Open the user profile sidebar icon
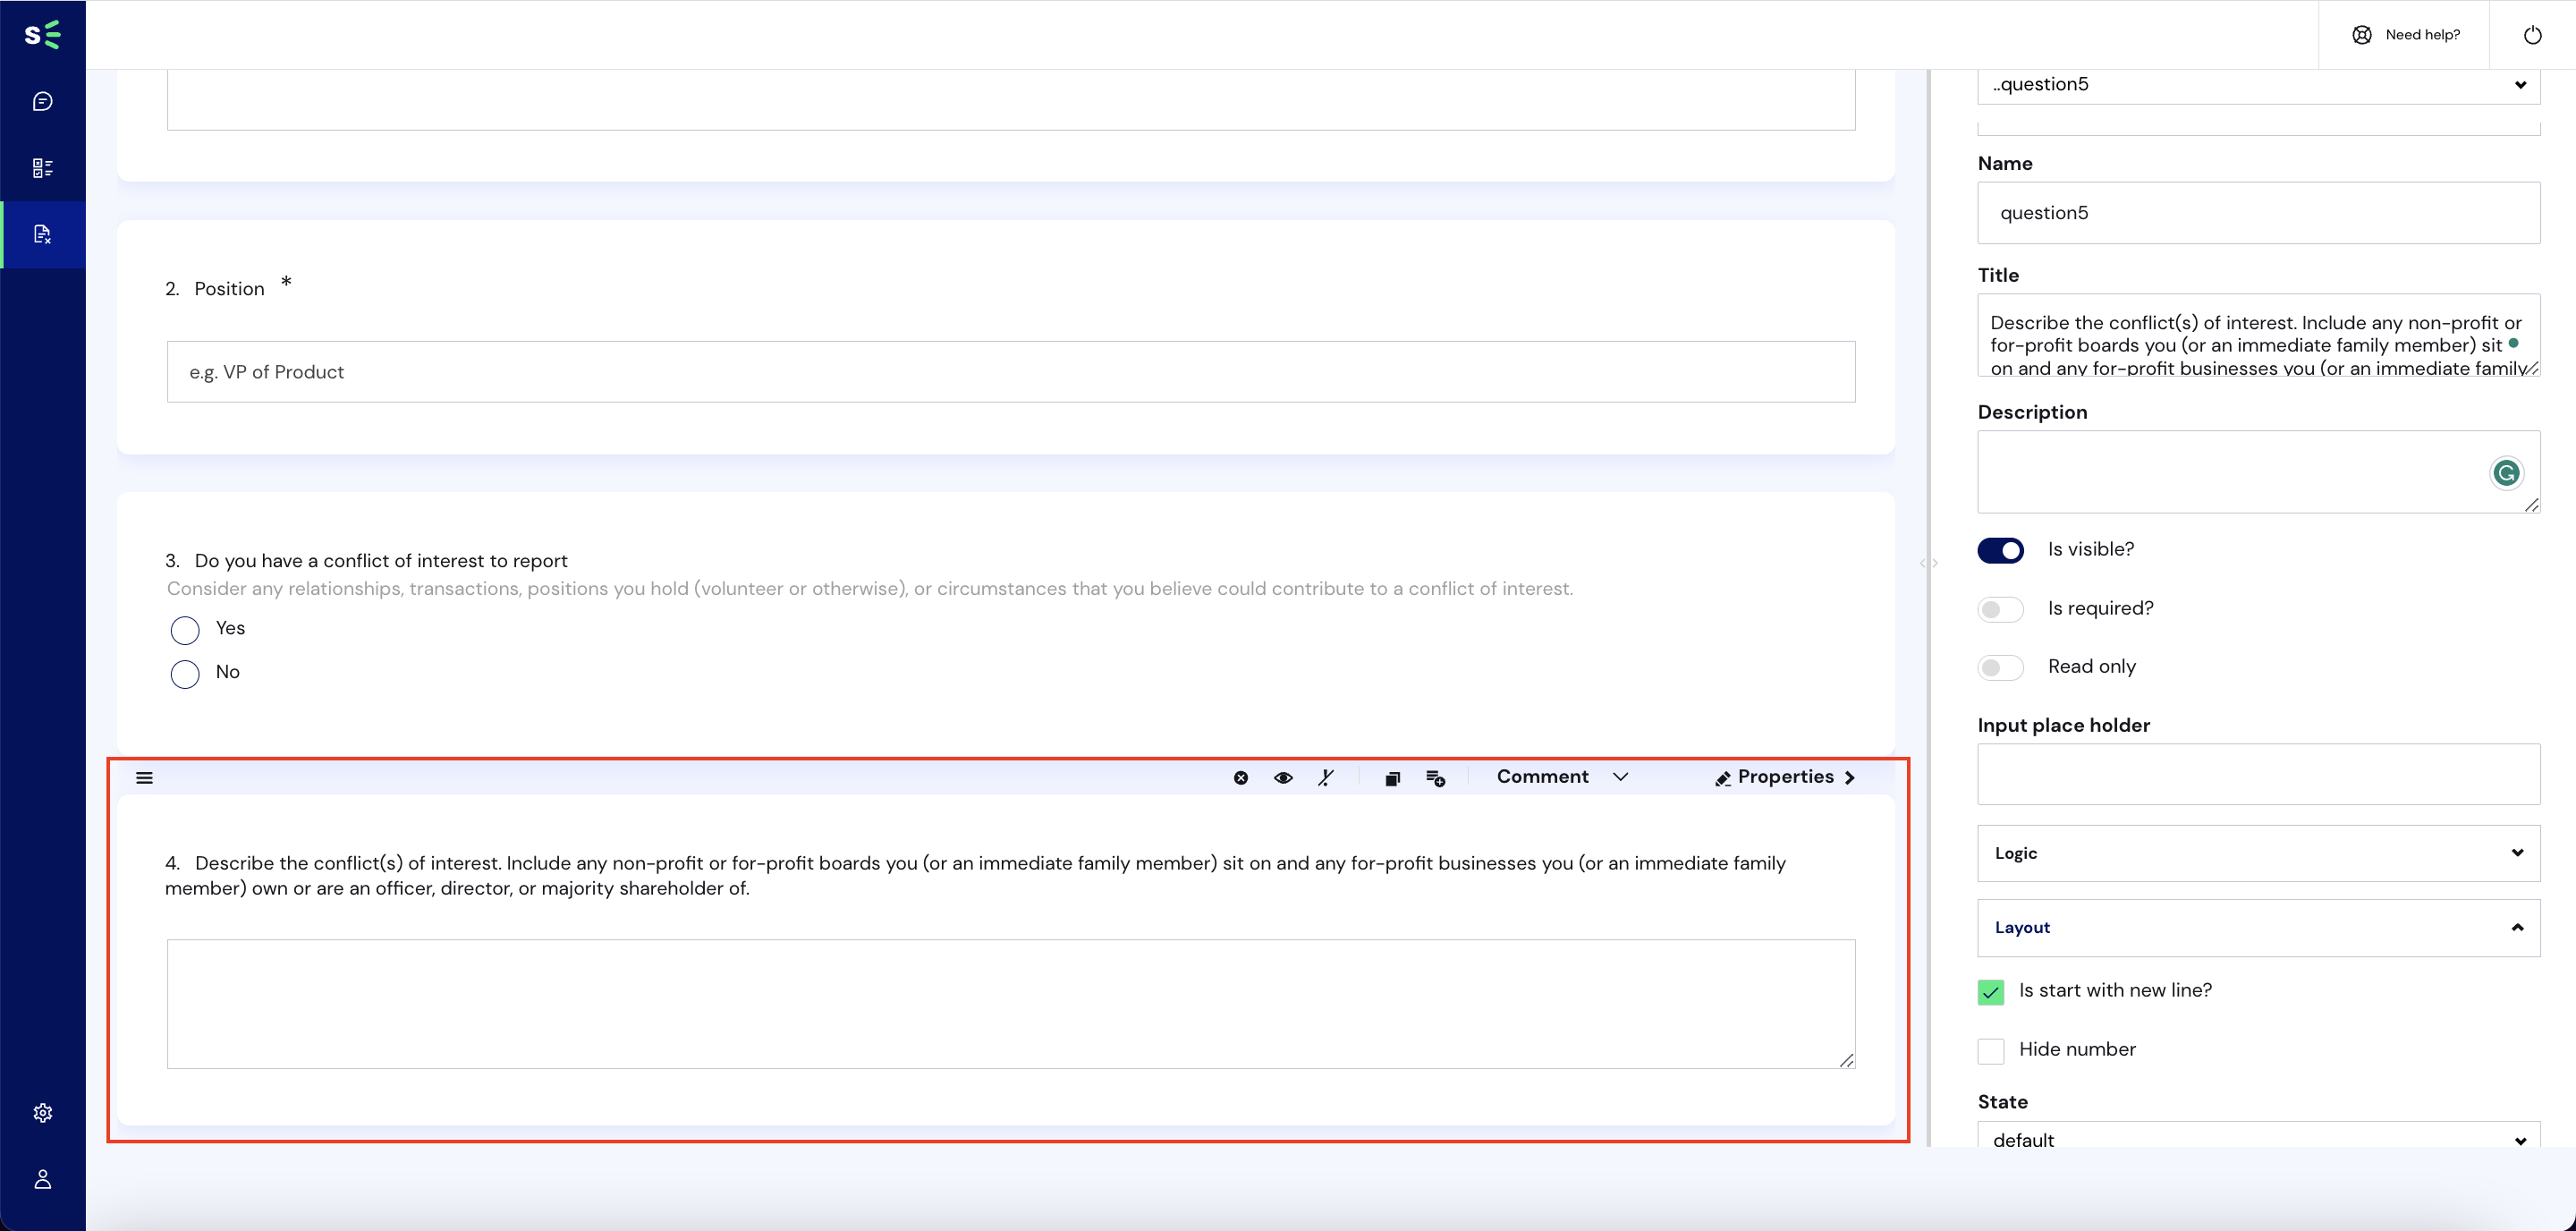Image resolution: width=2576 pixels, height=1231 pixels. pos(42,1180)
